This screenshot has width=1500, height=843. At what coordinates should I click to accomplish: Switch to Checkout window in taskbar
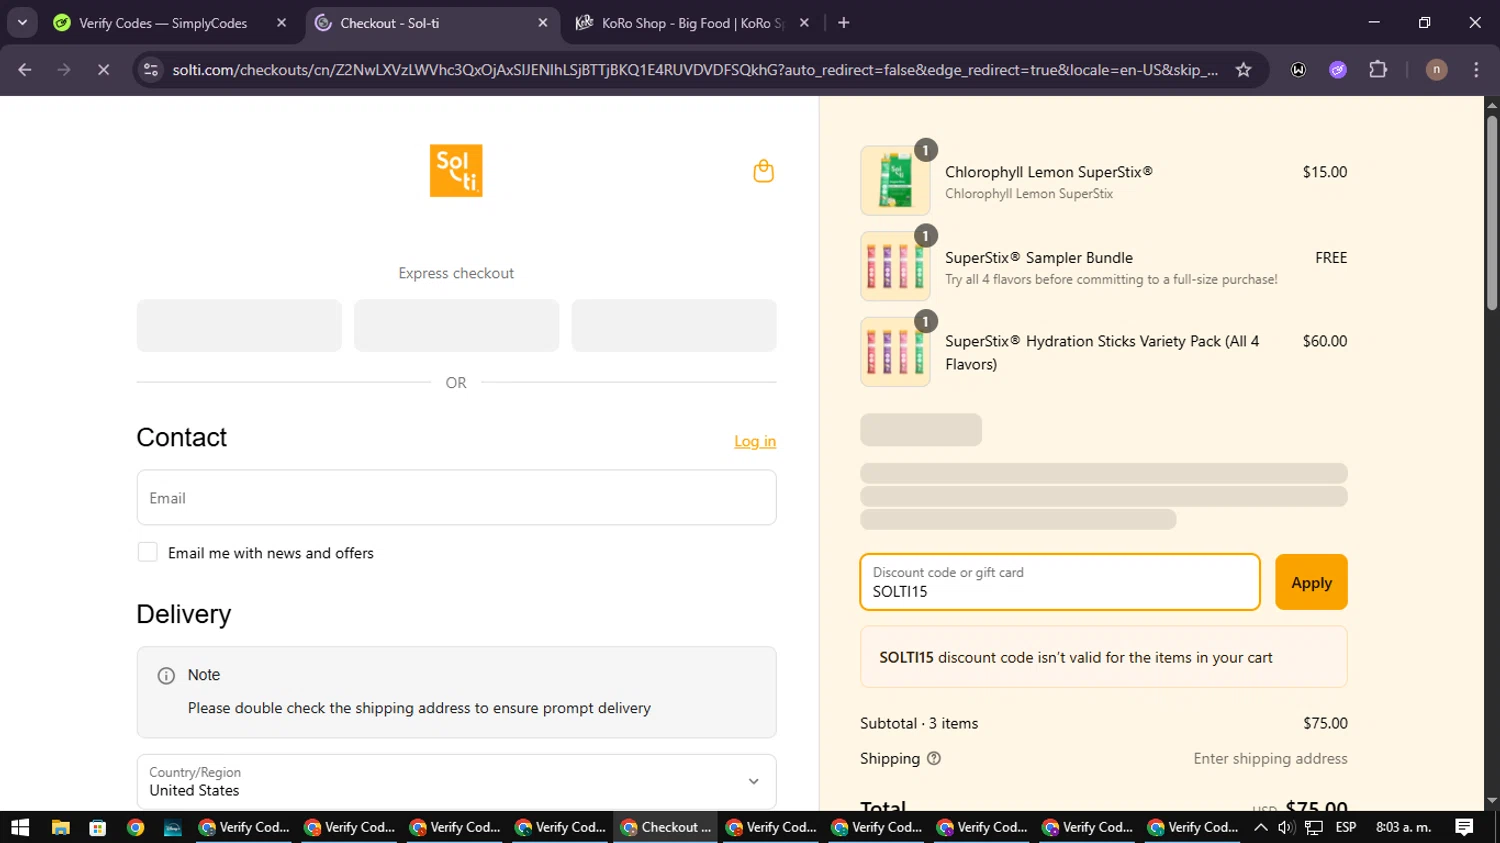tap(665, 827)
